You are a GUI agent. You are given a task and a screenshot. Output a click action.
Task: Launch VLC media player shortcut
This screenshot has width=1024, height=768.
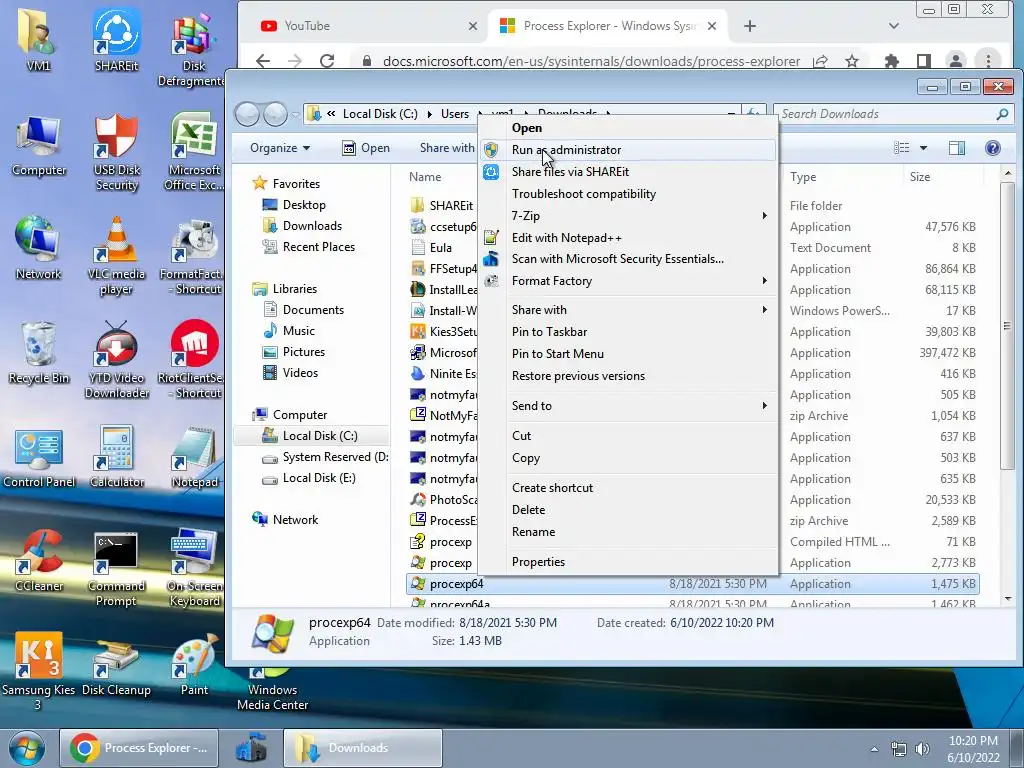116,256
